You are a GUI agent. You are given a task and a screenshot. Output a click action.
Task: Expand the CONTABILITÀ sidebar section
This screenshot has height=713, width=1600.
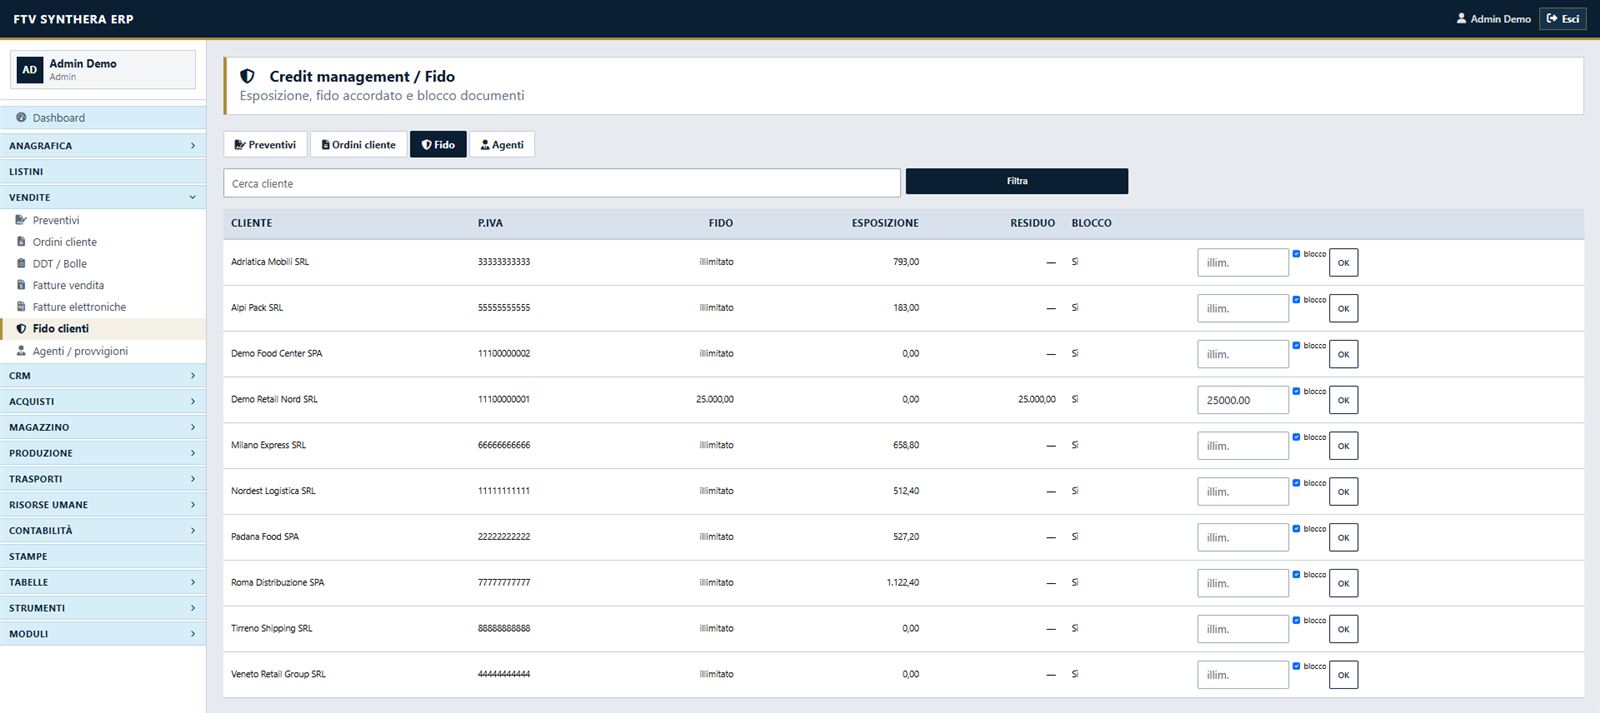click(103, 531)
